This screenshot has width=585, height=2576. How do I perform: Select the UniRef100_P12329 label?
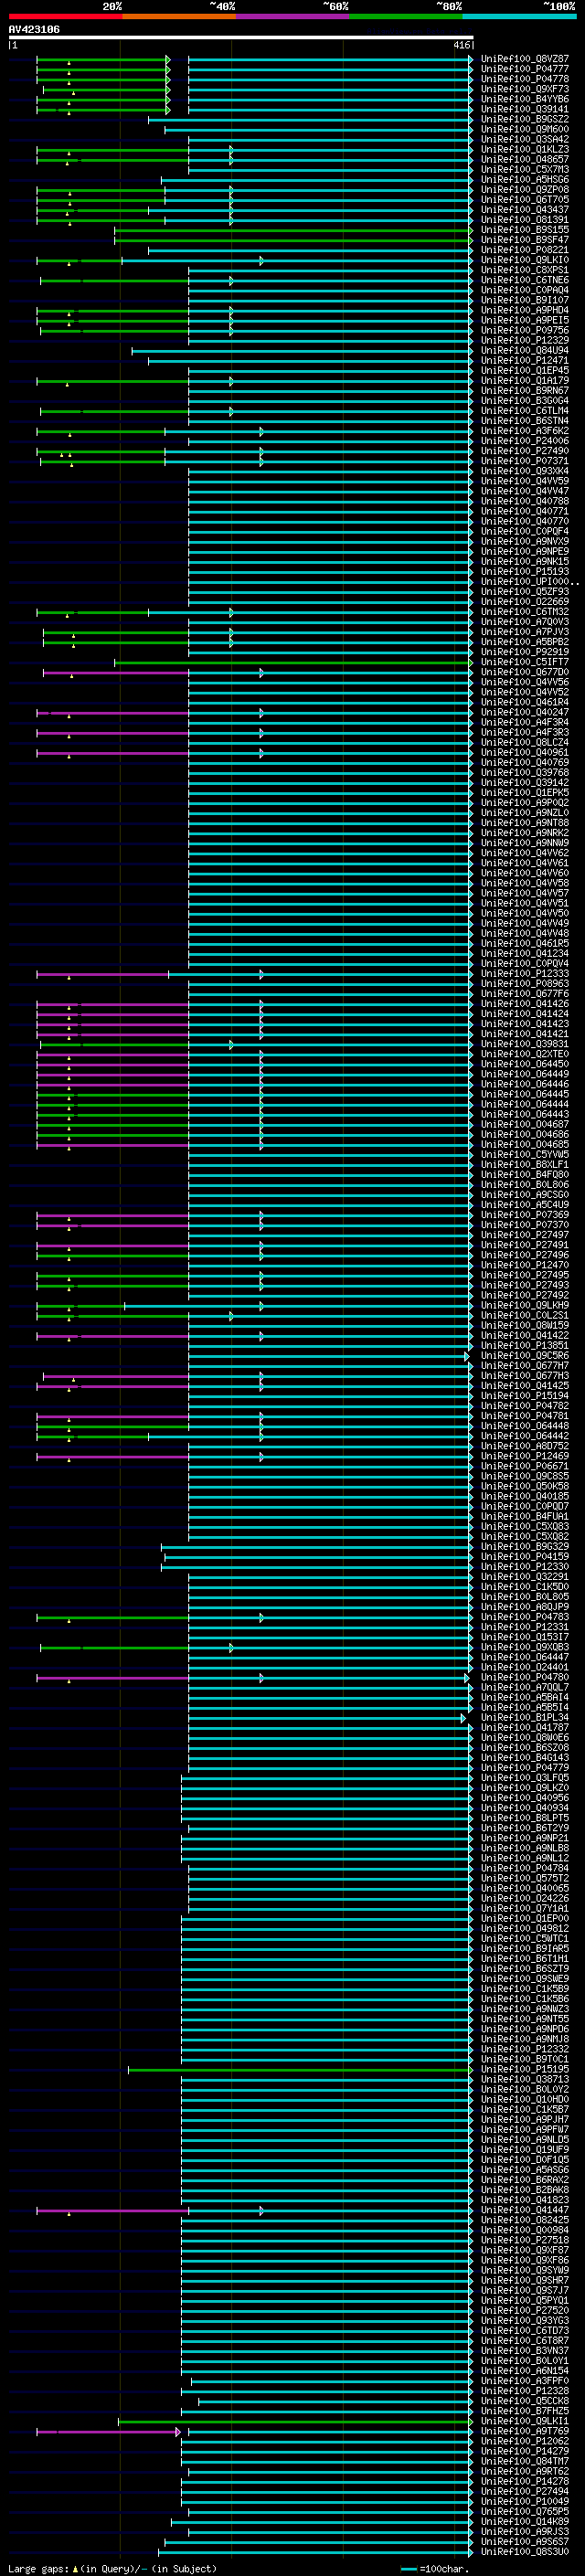pyautogui.click(x=524, y=340)
